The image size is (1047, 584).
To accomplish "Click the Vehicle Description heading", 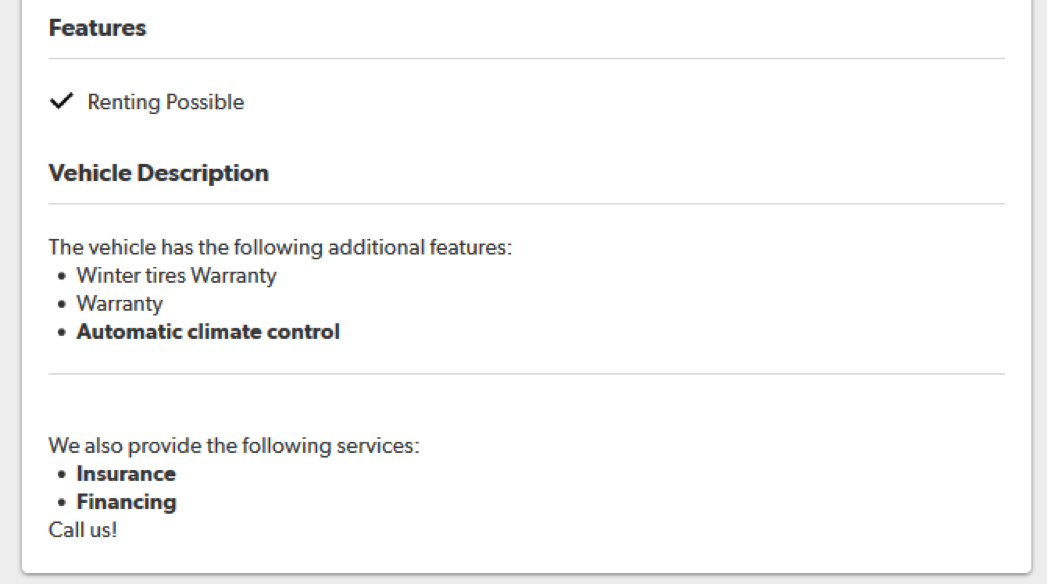I will (158, 173).
